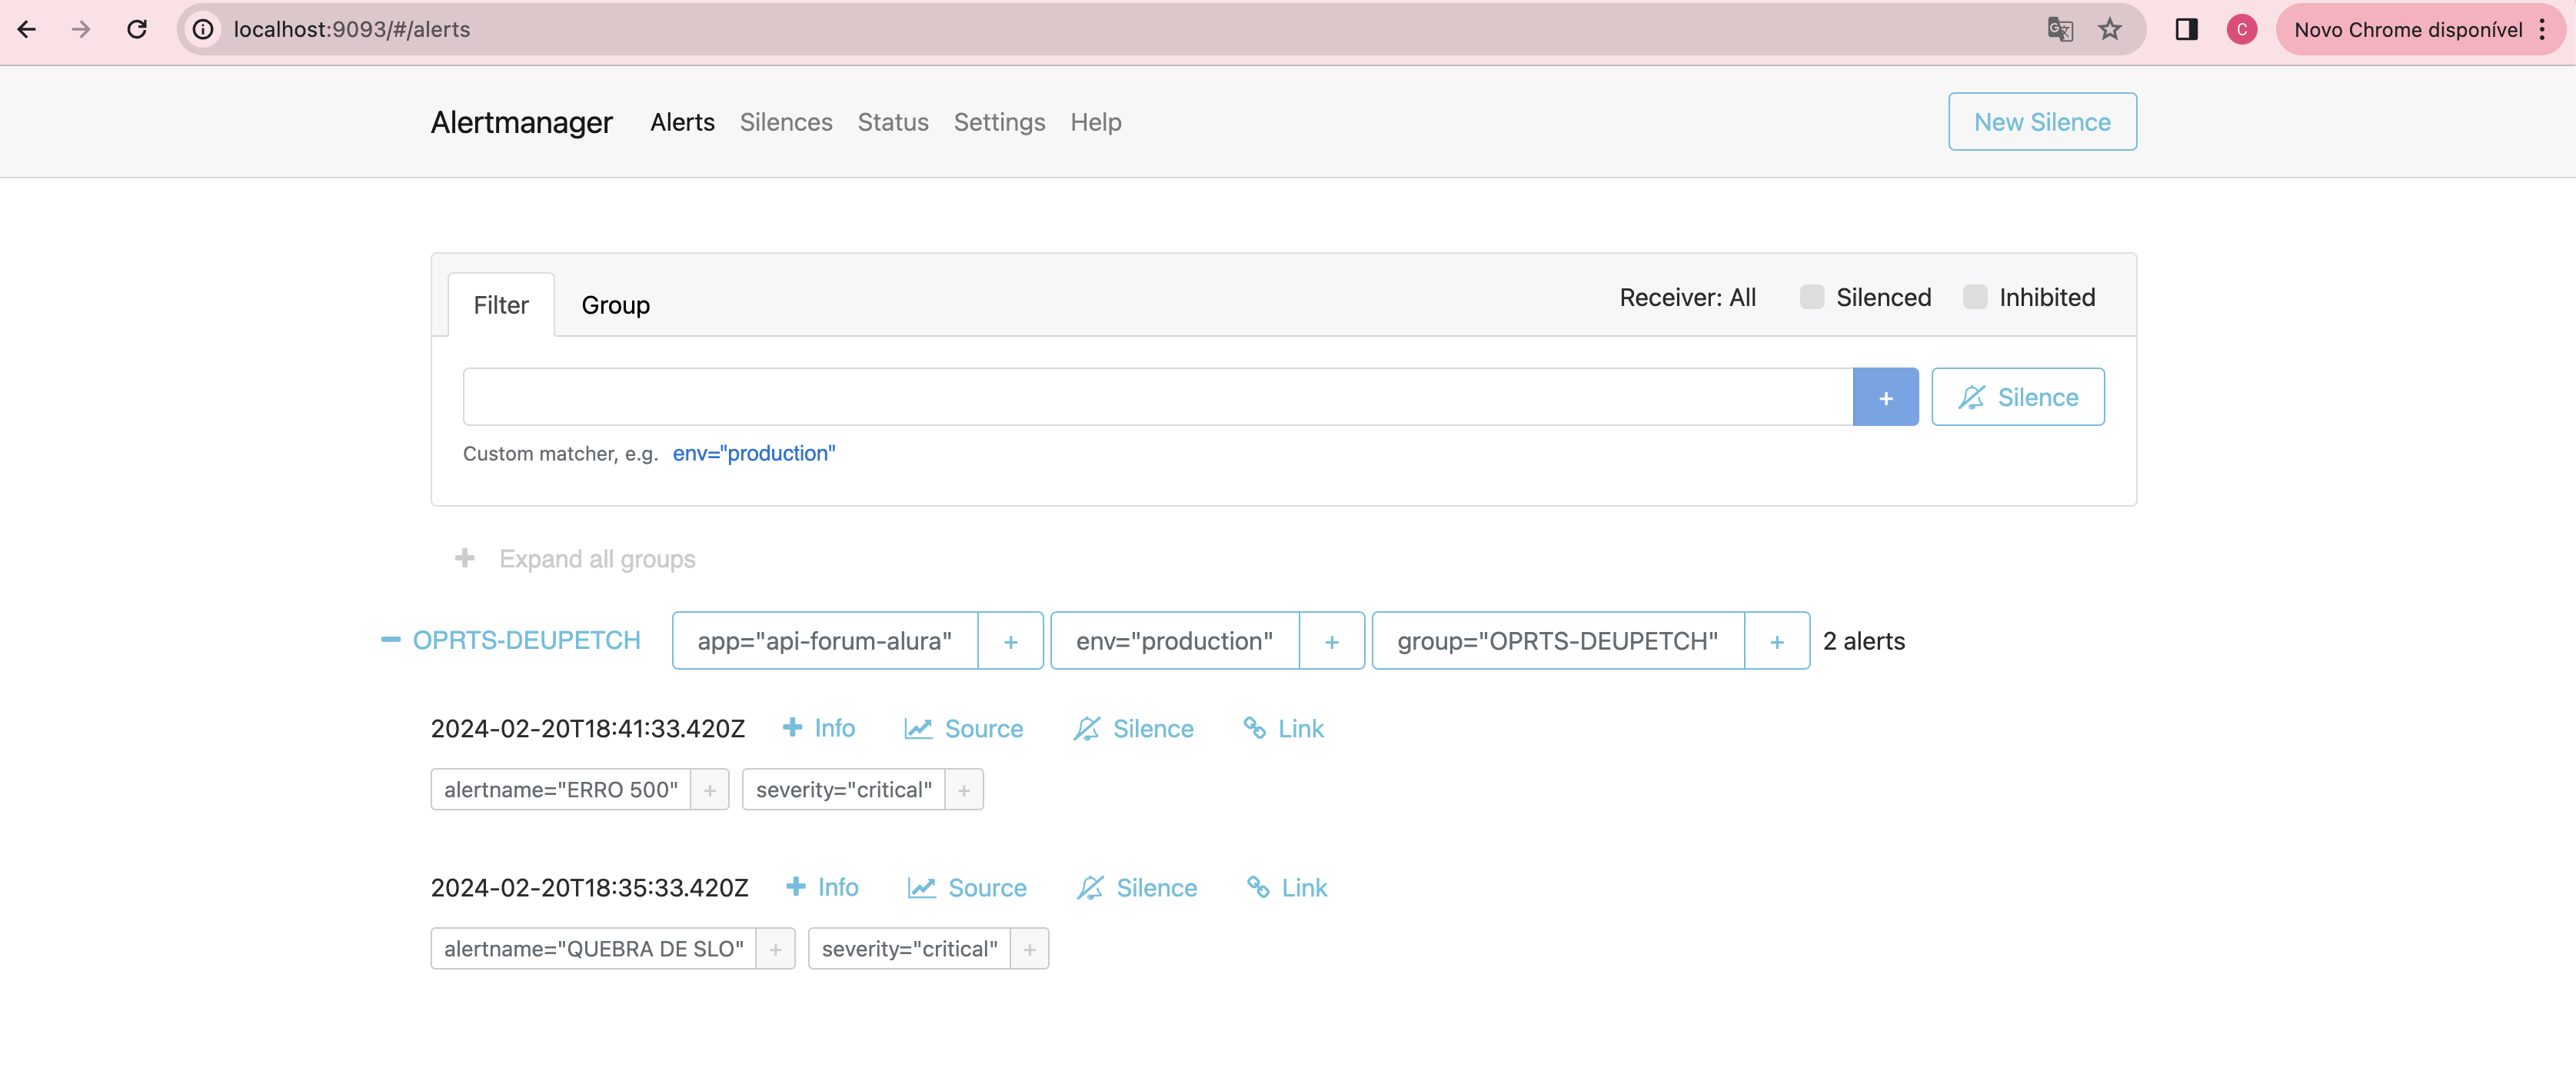
Task: Click the alertname="QUEBRA DE SLO" label
Action: (594, 949)
